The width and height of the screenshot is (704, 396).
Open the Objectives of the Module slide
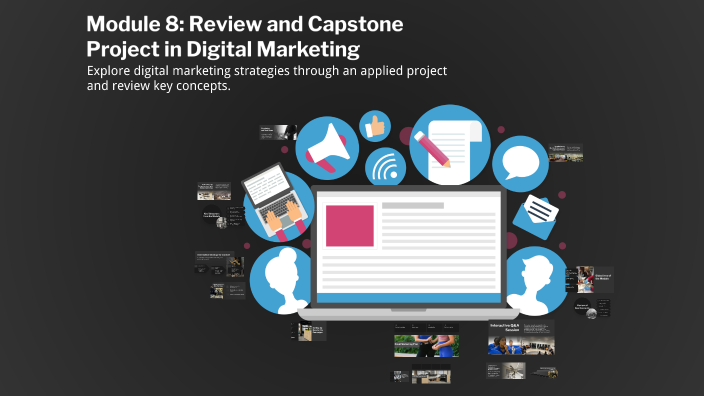pos(590,279)
